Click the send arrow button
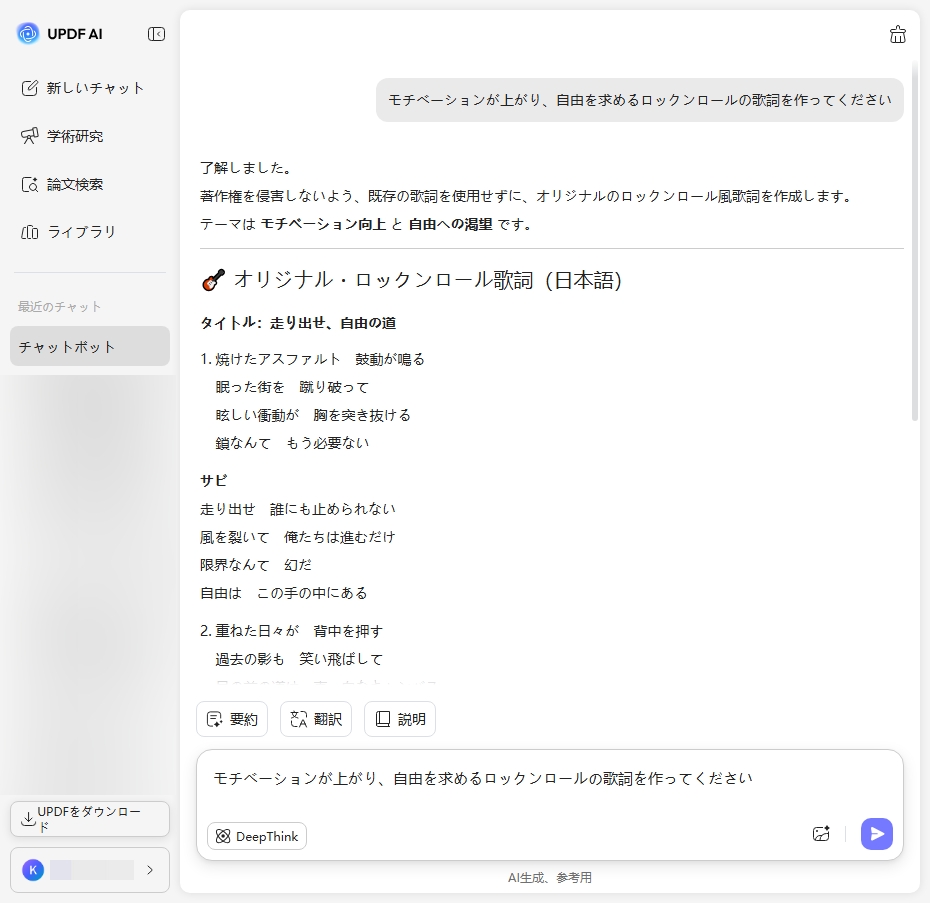 [876, 833]
